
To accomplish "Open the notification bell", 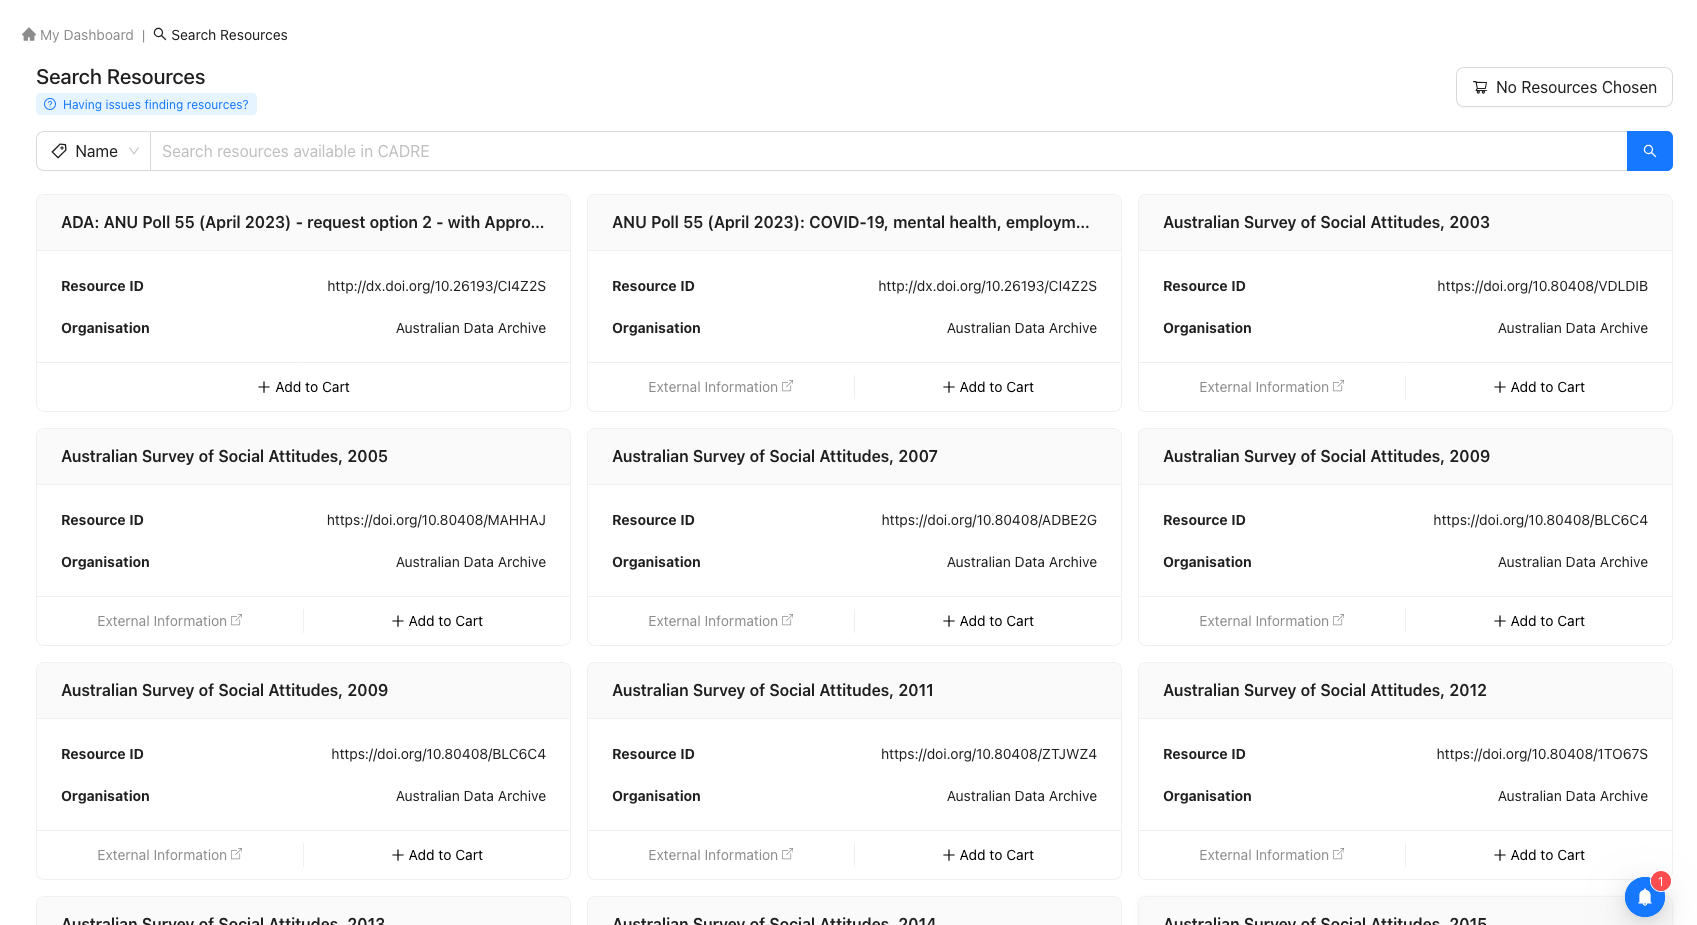I will [1644, 896].
